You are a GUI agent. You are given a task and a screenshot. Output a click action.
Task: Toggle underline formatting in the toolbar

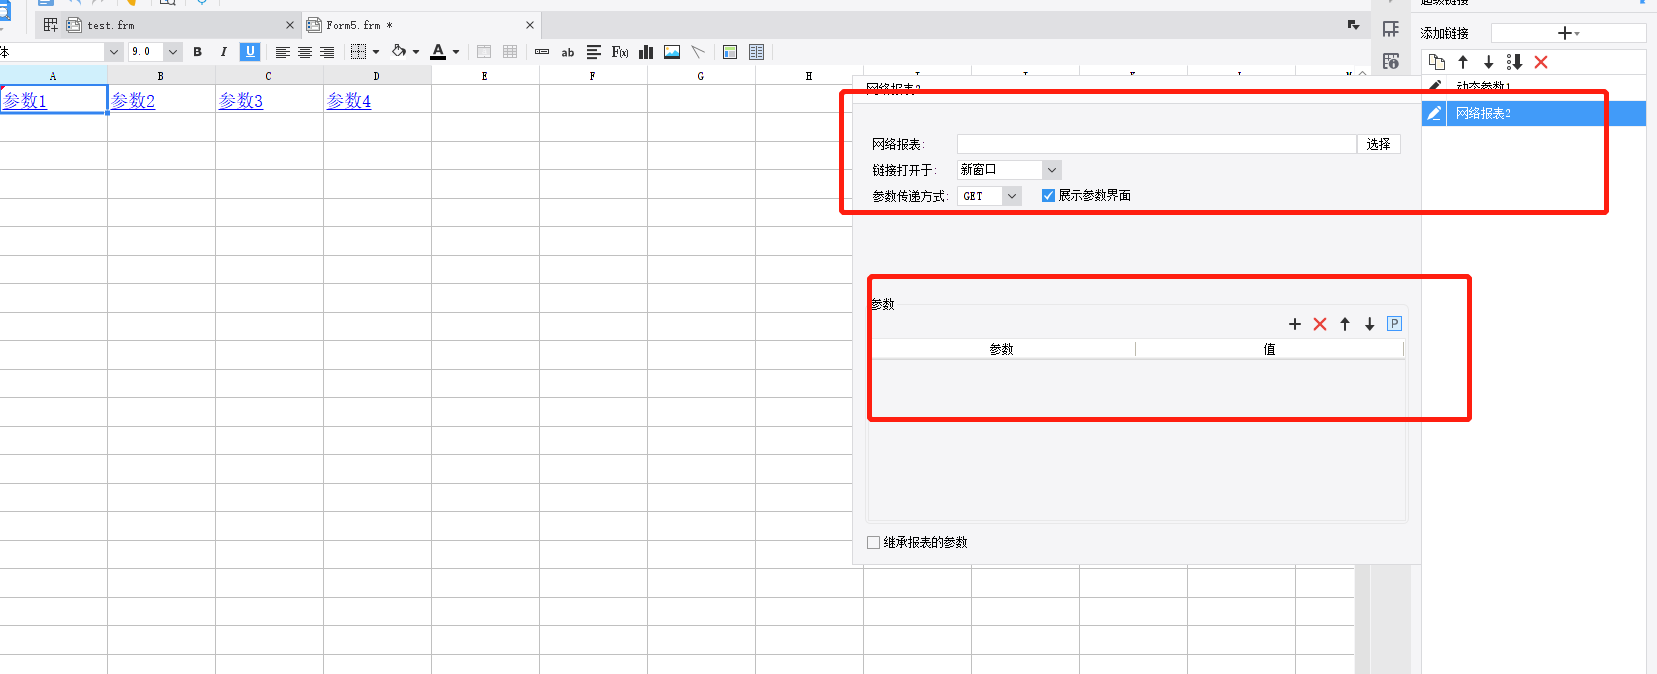point(250,52)
